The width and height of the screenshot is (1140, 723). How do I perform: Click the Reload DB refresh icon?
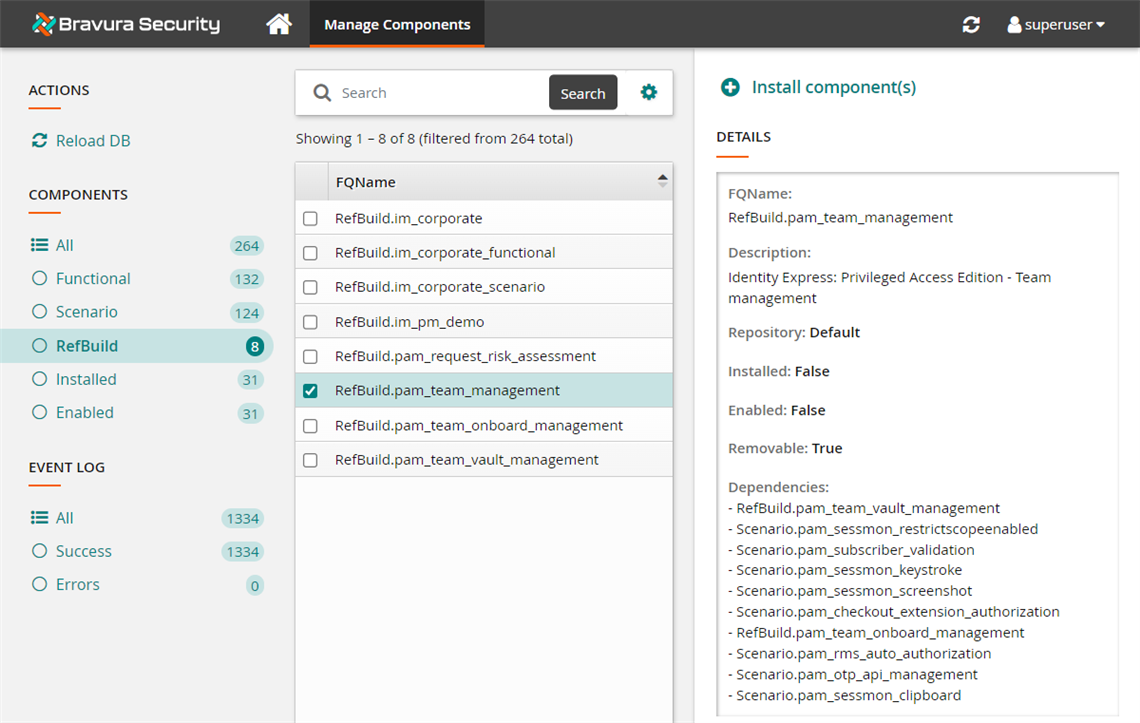click(x=39, y=140)
